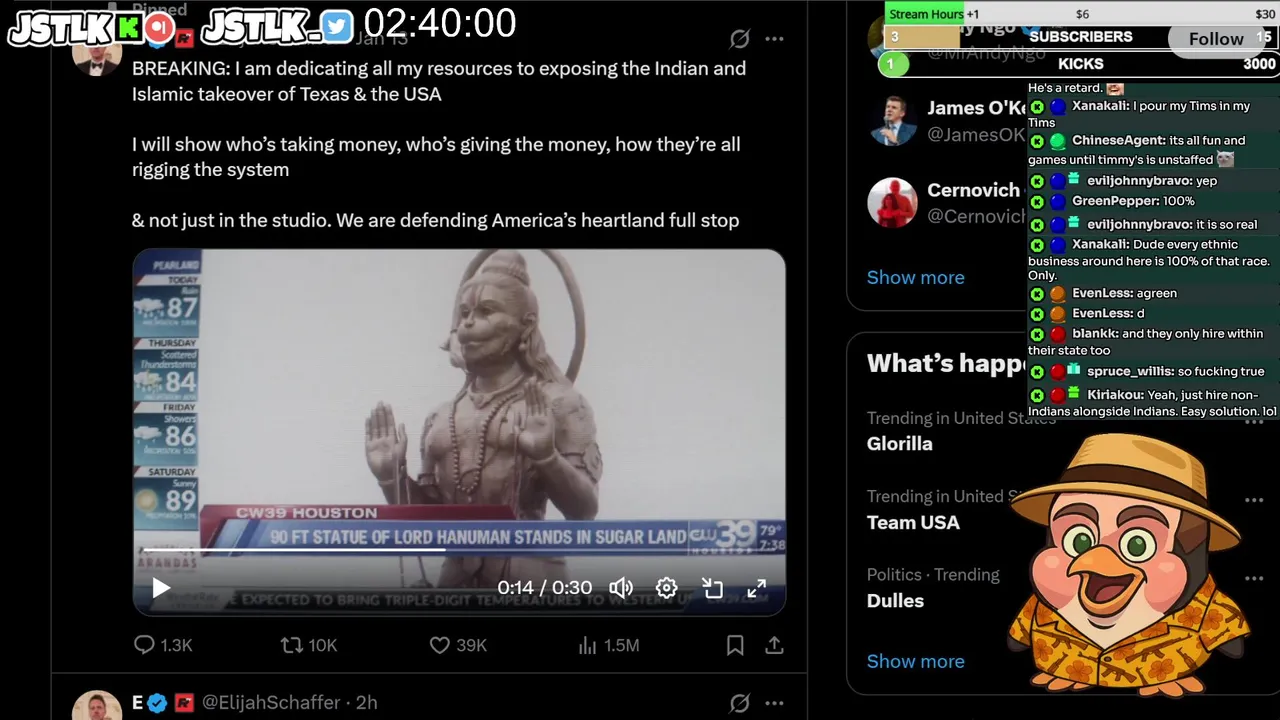The image size is (1280, 720).
Task: Open Grok icon on ElijahSchaffer post
Action: pos(739,703)
